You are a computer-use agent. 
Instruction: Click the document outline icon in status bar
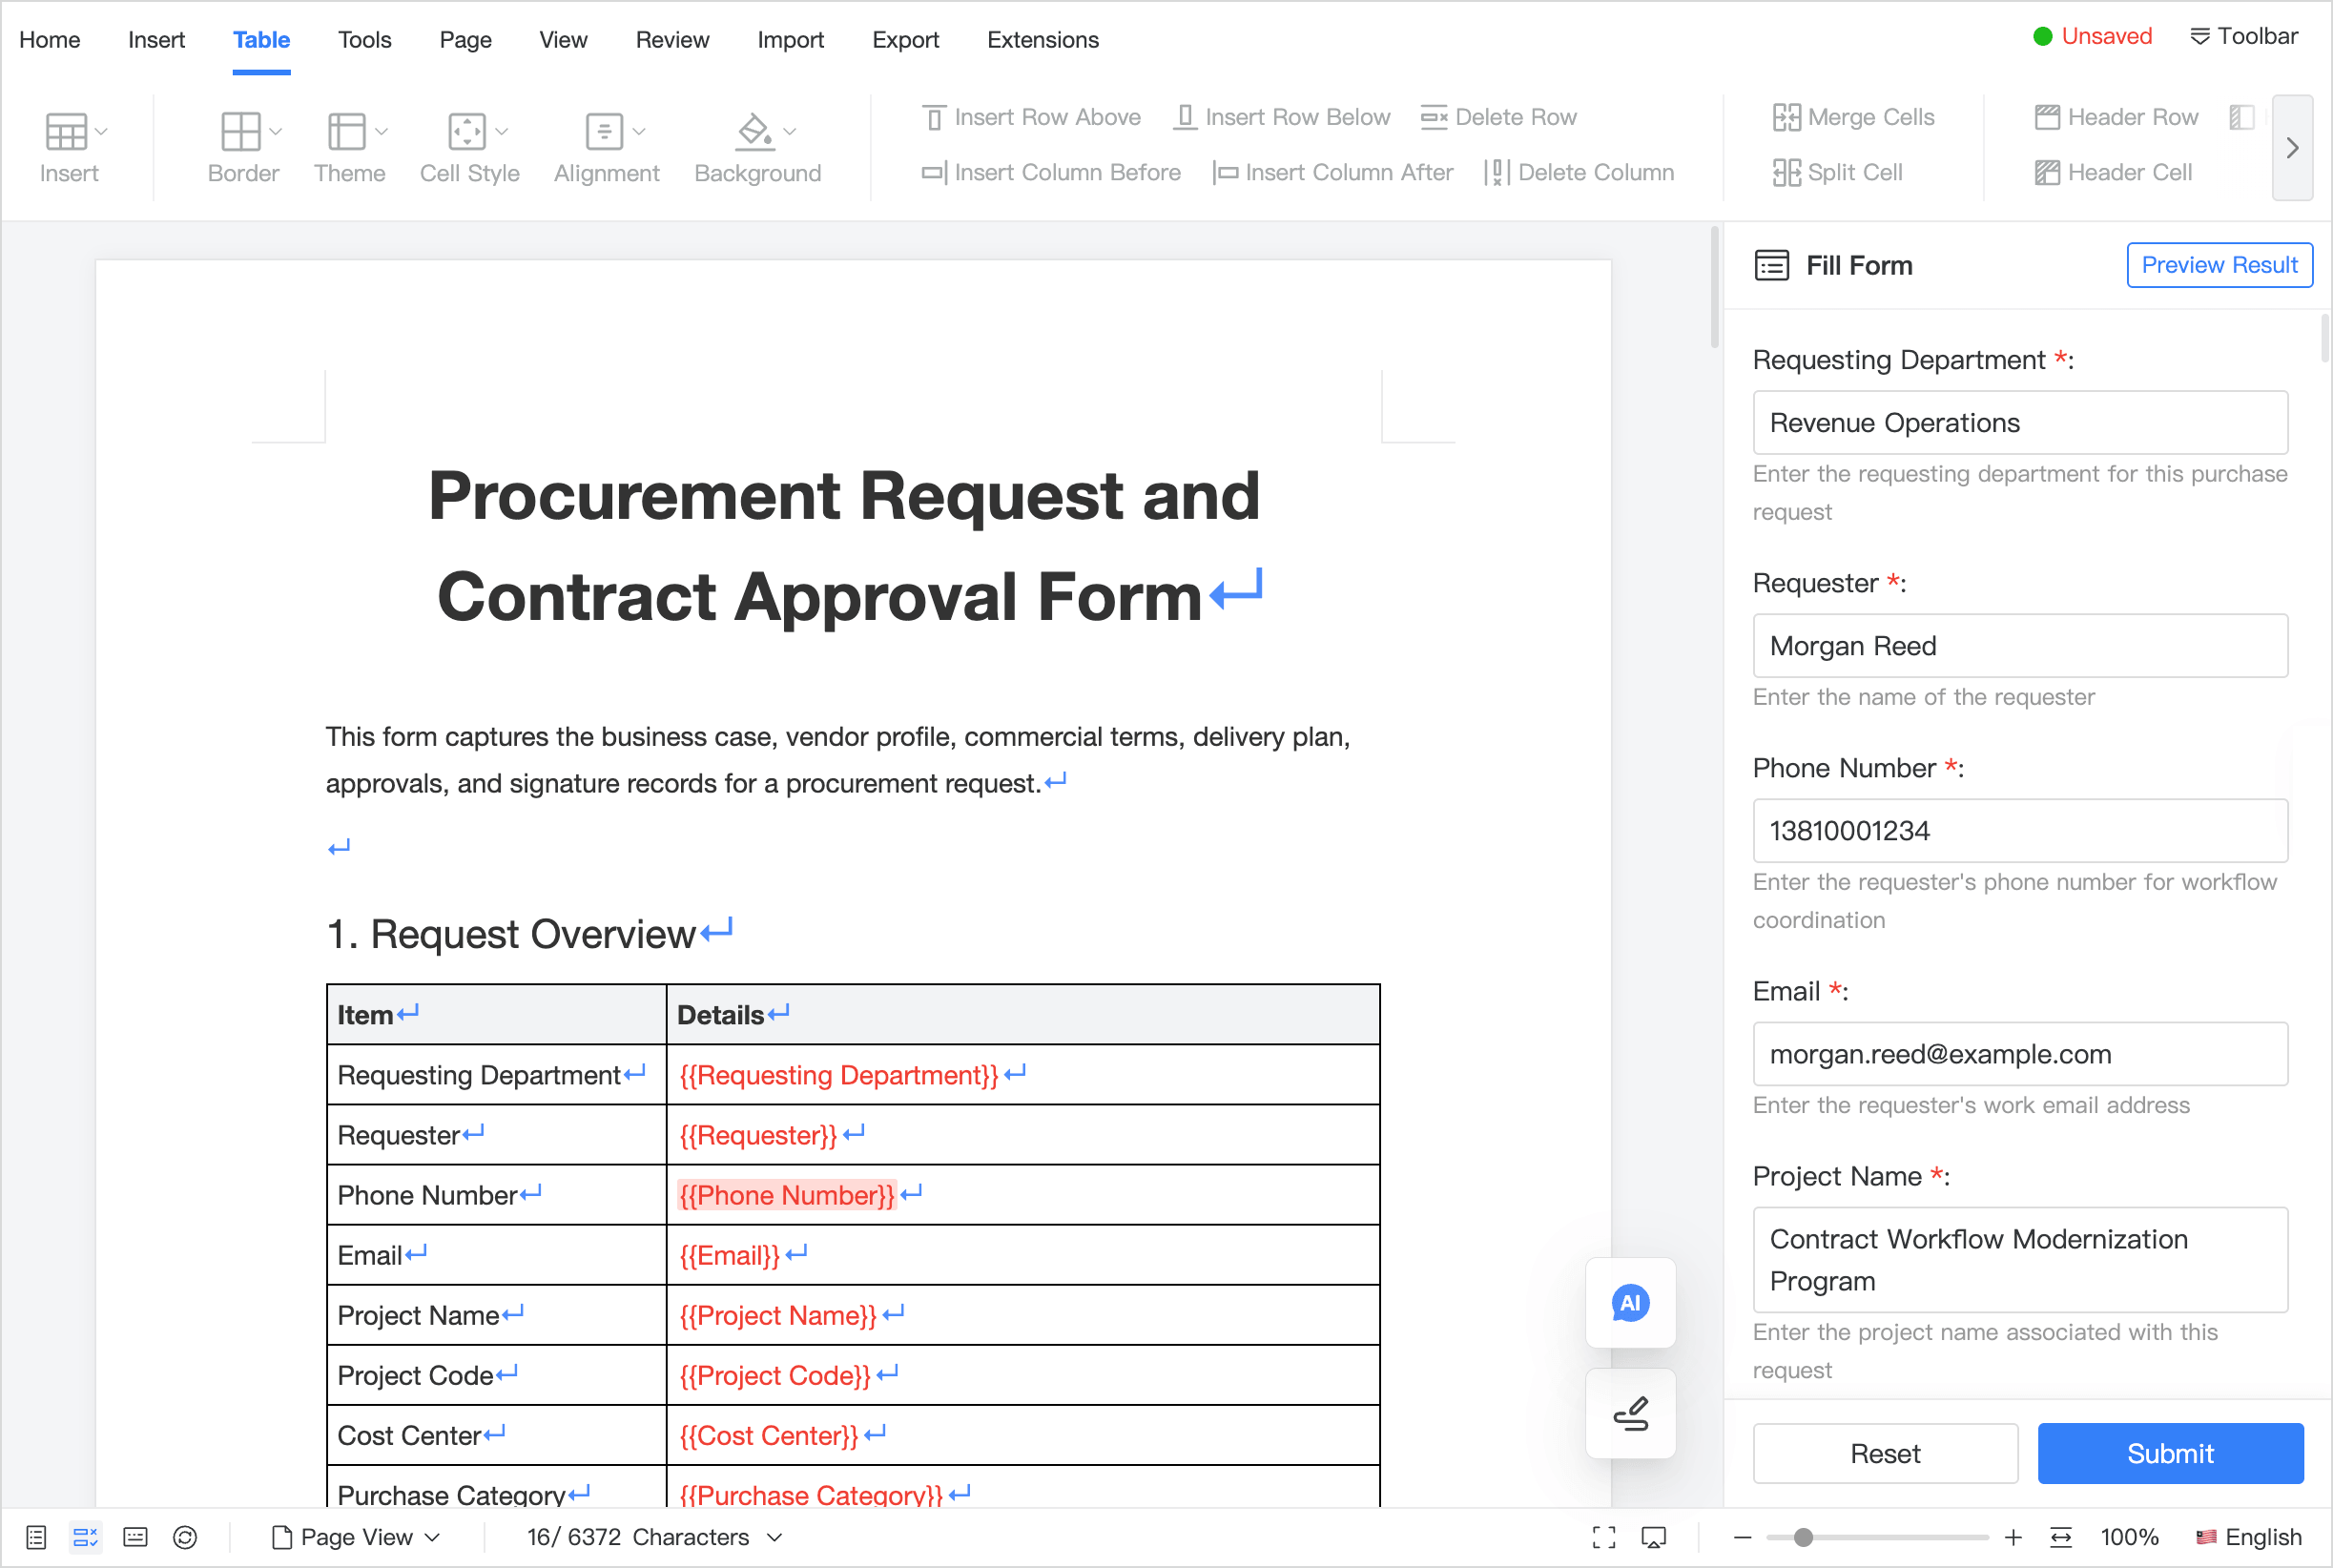tap(36, 1537)
